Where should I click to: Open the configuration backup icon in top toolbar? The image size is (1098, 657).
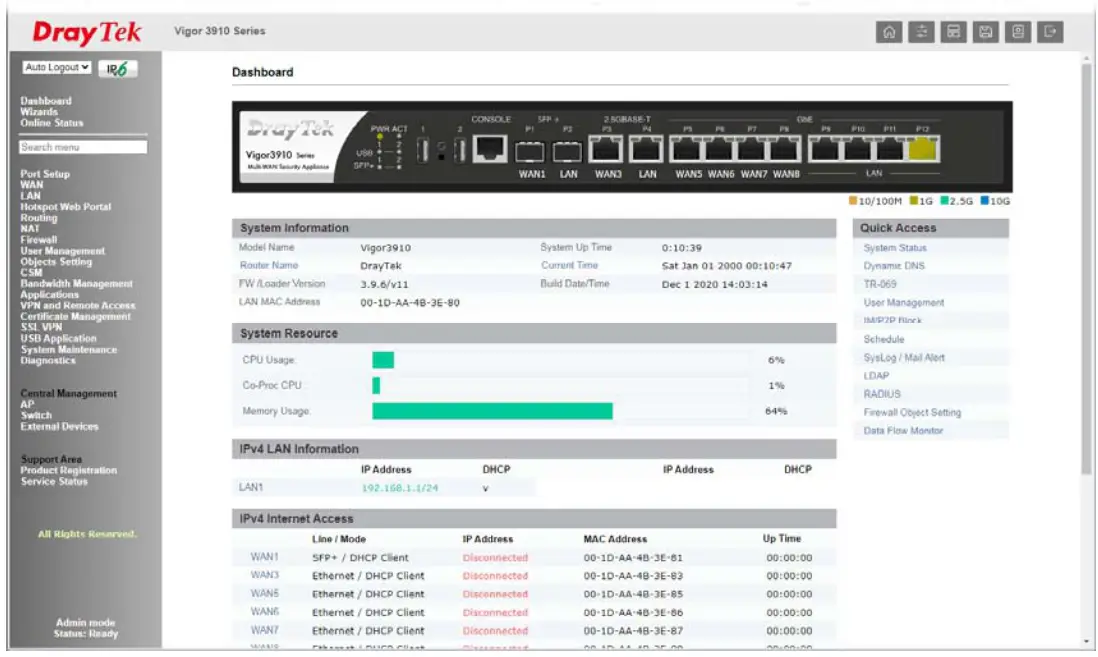[953, 31]
